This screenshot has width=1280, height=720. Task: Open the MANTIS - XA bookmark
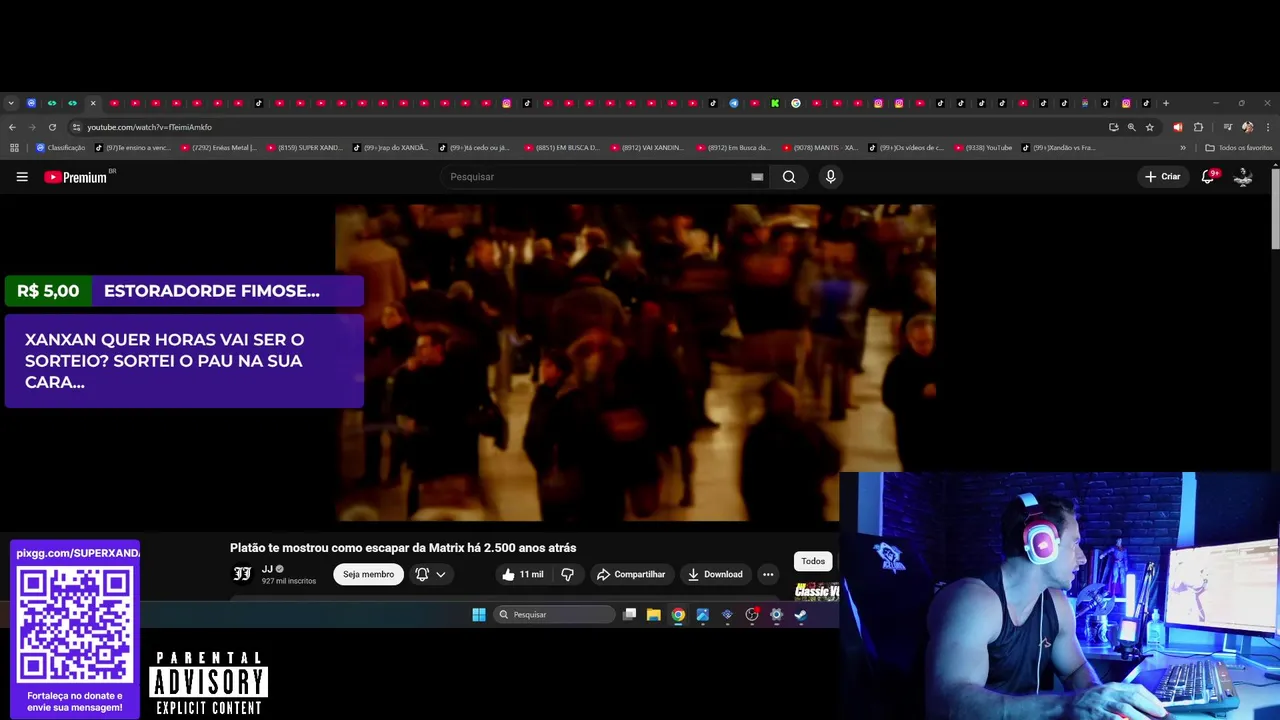pyautogui.click(x=820, y=148)
